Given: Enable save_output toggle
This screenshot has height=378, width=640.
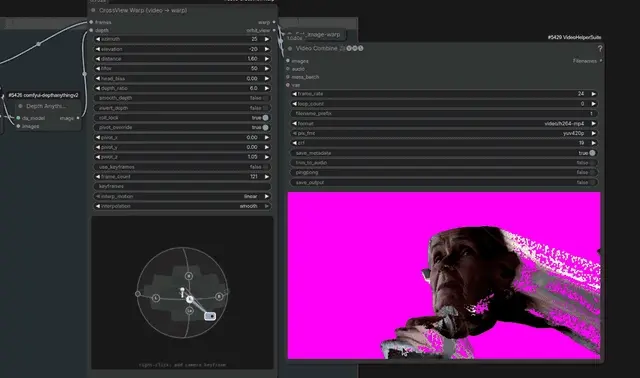Looking at the screenshot, I should (x=444, y=182).
